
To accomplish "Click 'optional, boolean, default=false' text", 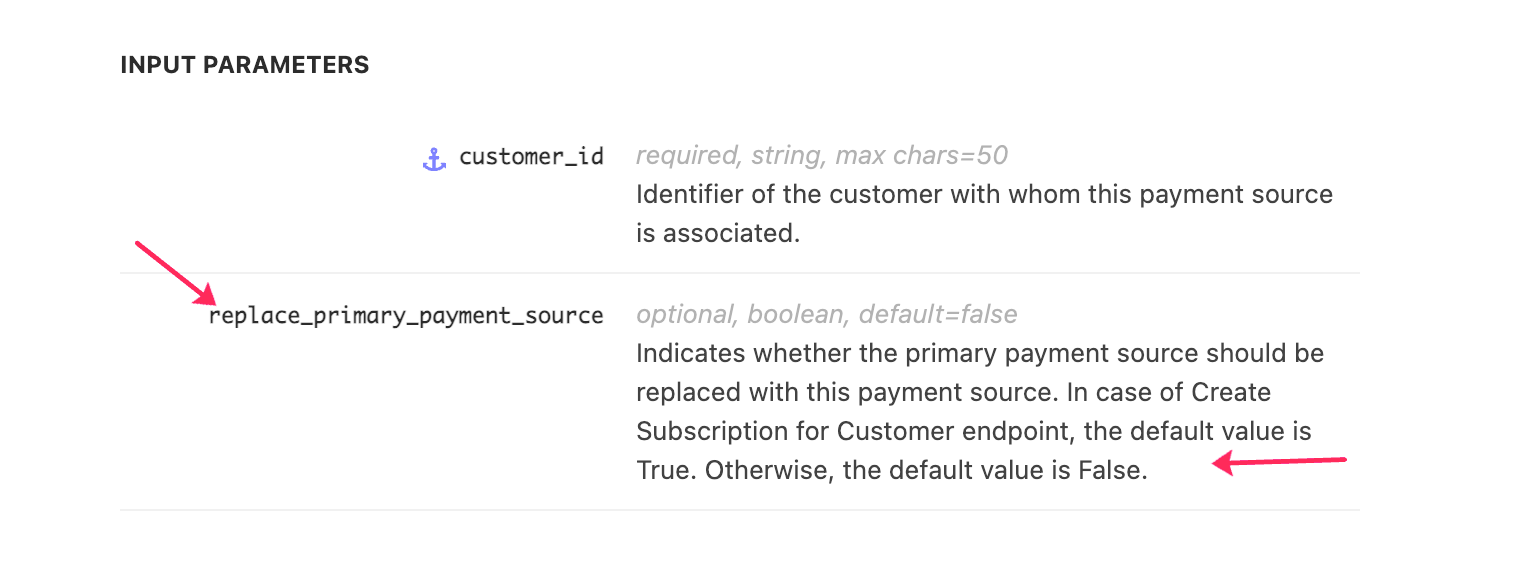I will (x=827, y=315).
